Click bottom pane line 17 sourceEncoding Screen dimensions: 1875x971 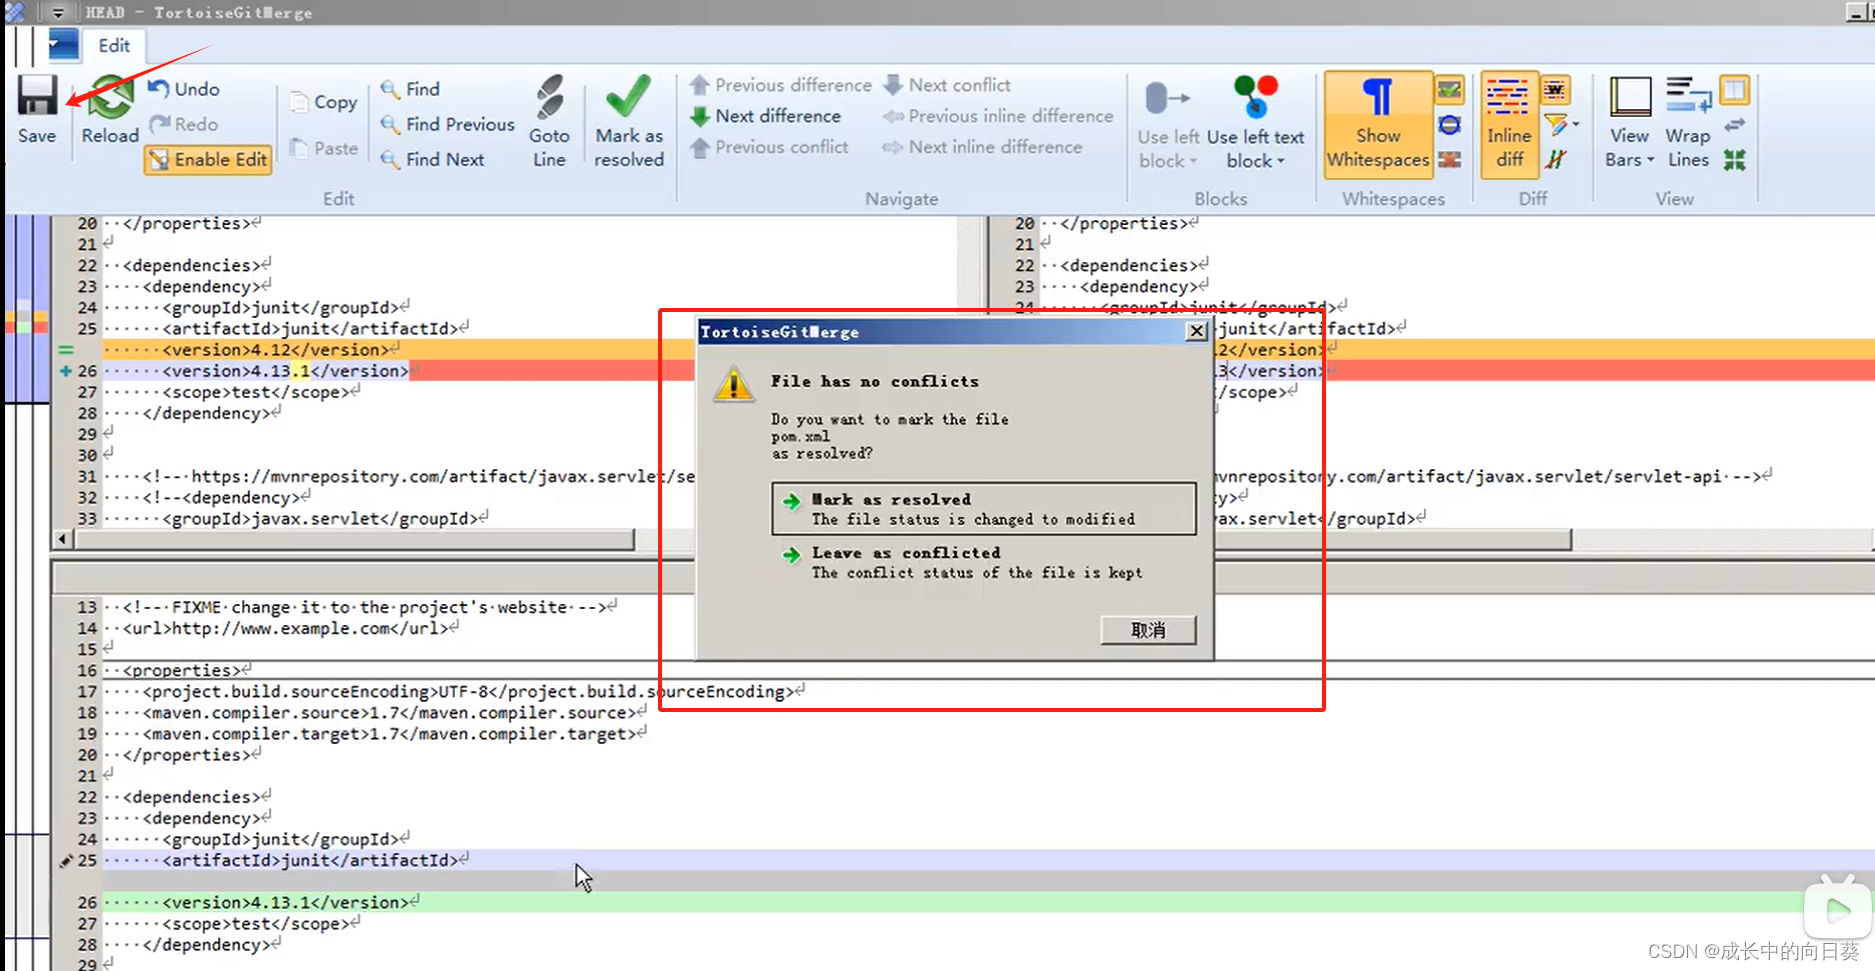point(455,691)
